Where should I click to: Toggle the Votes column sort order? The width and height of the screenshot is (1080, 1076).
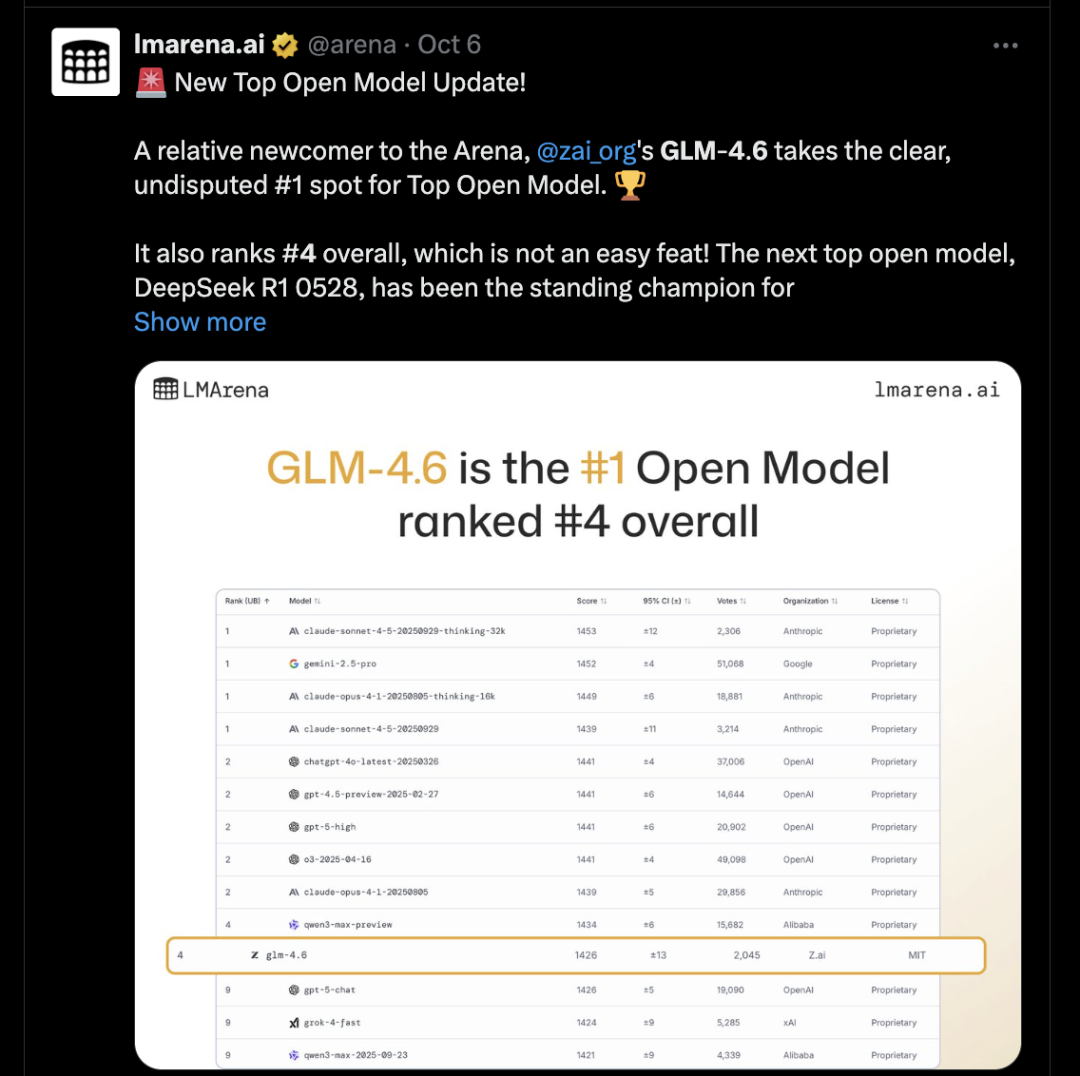(742, 601)
